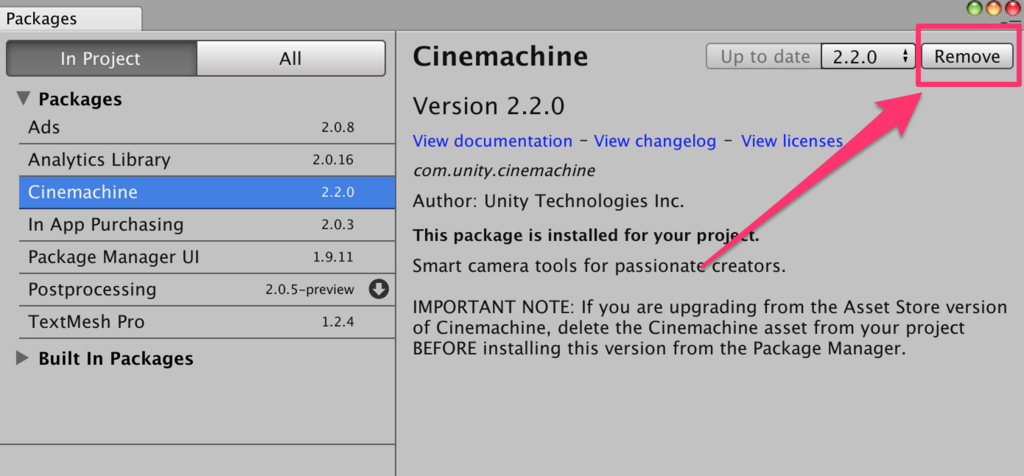The width and height of the screenshot is (1024, 476).
Task: Select the Ads package
Action: tap(207, 127)
